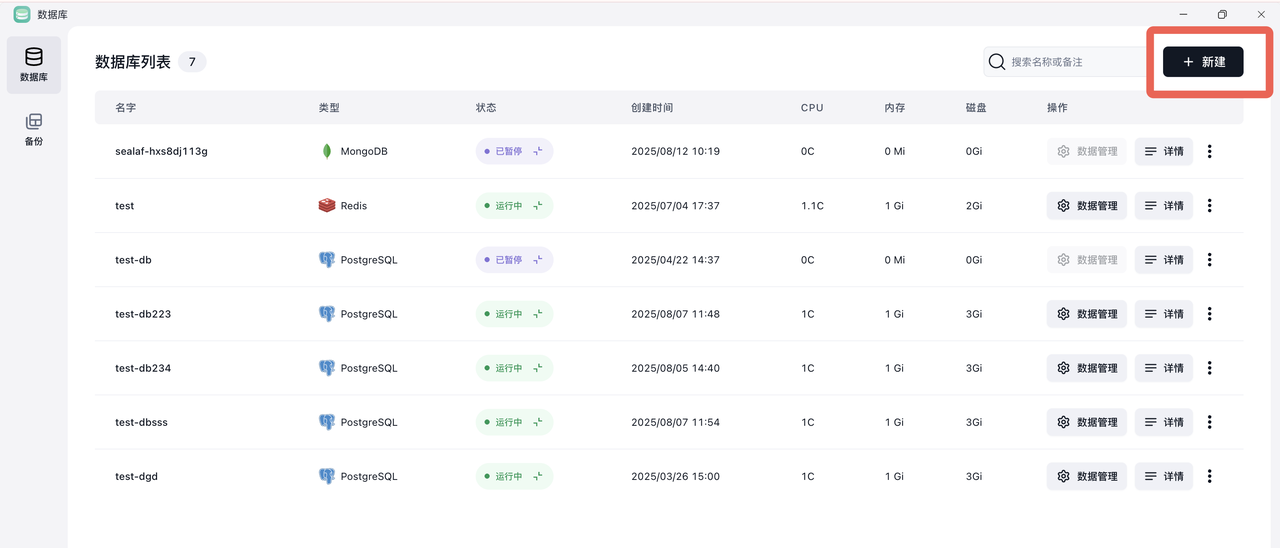Click PostgreSQL icon for test-dgd
Viewport: 1280px width, 548px height.
pos(327,476)
